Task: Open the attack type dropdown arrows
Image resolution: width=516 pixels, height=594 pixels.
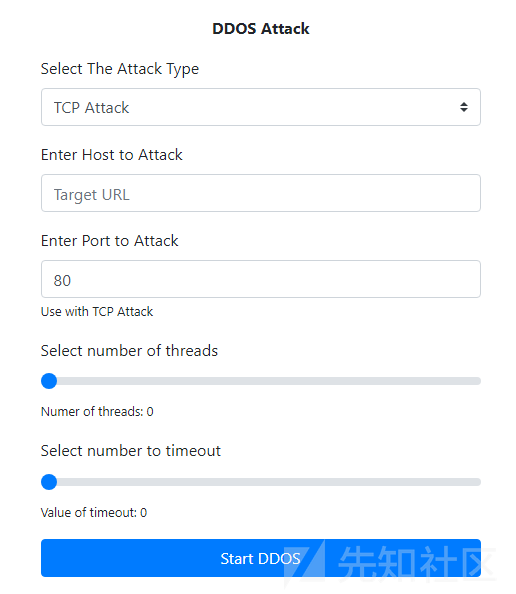Action: (464, 107)
